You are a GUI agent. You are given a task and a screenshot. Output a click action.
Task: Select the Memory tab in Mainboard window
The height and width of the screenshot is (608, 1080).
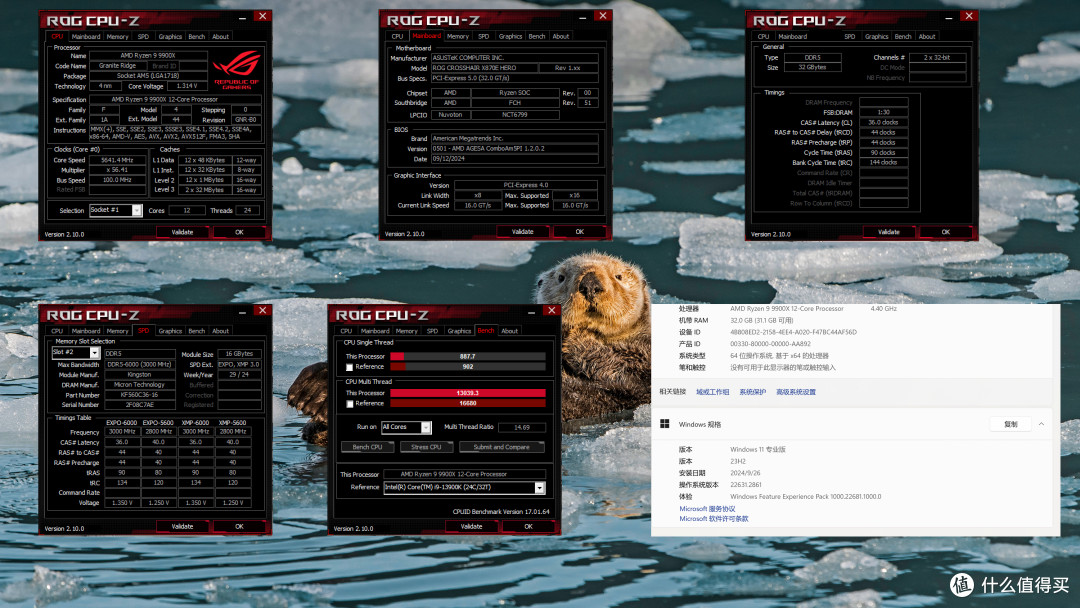(x=457, y=35)
